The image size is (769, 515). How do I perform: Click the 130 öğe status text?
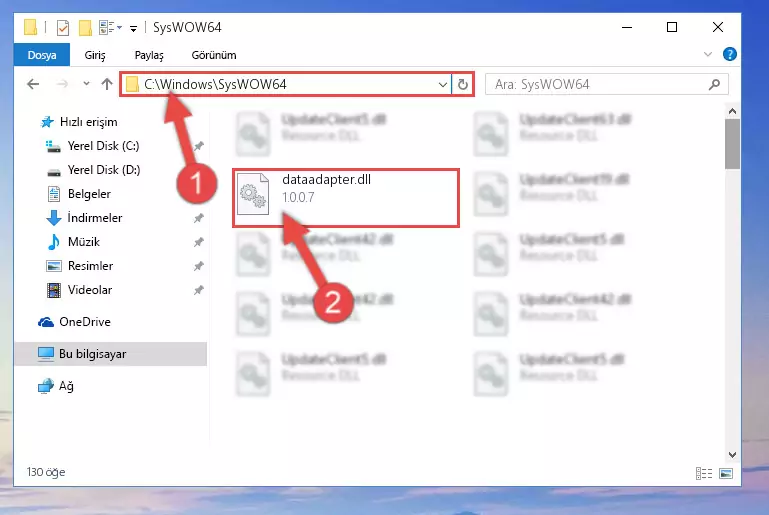coord(46,472)
